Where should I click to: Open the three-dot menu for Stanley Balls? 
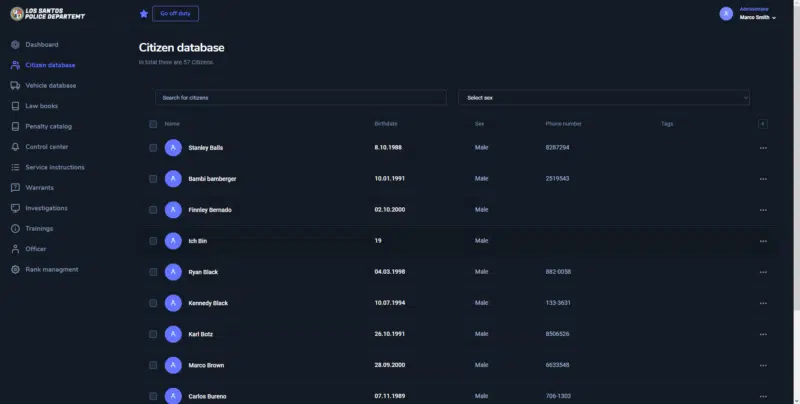click(x=763, y=148)
